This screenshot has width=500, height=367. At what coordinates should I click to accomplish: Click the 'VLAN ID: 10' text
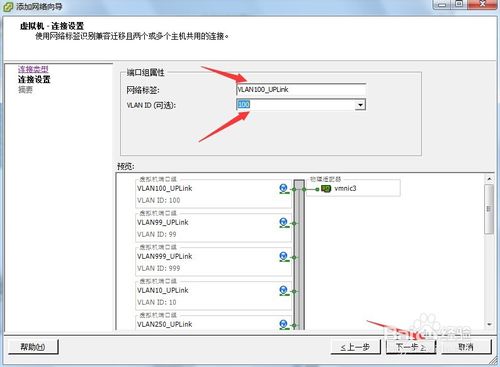point(157,302)
